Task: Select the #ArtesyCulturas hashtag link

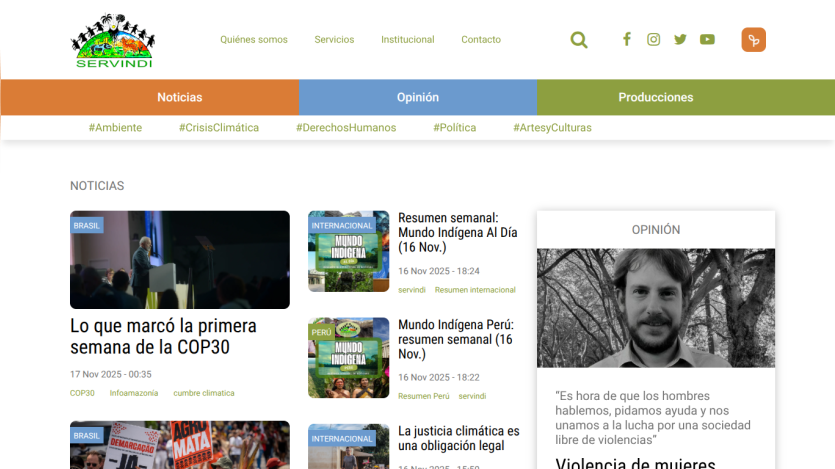Action: 552,128
